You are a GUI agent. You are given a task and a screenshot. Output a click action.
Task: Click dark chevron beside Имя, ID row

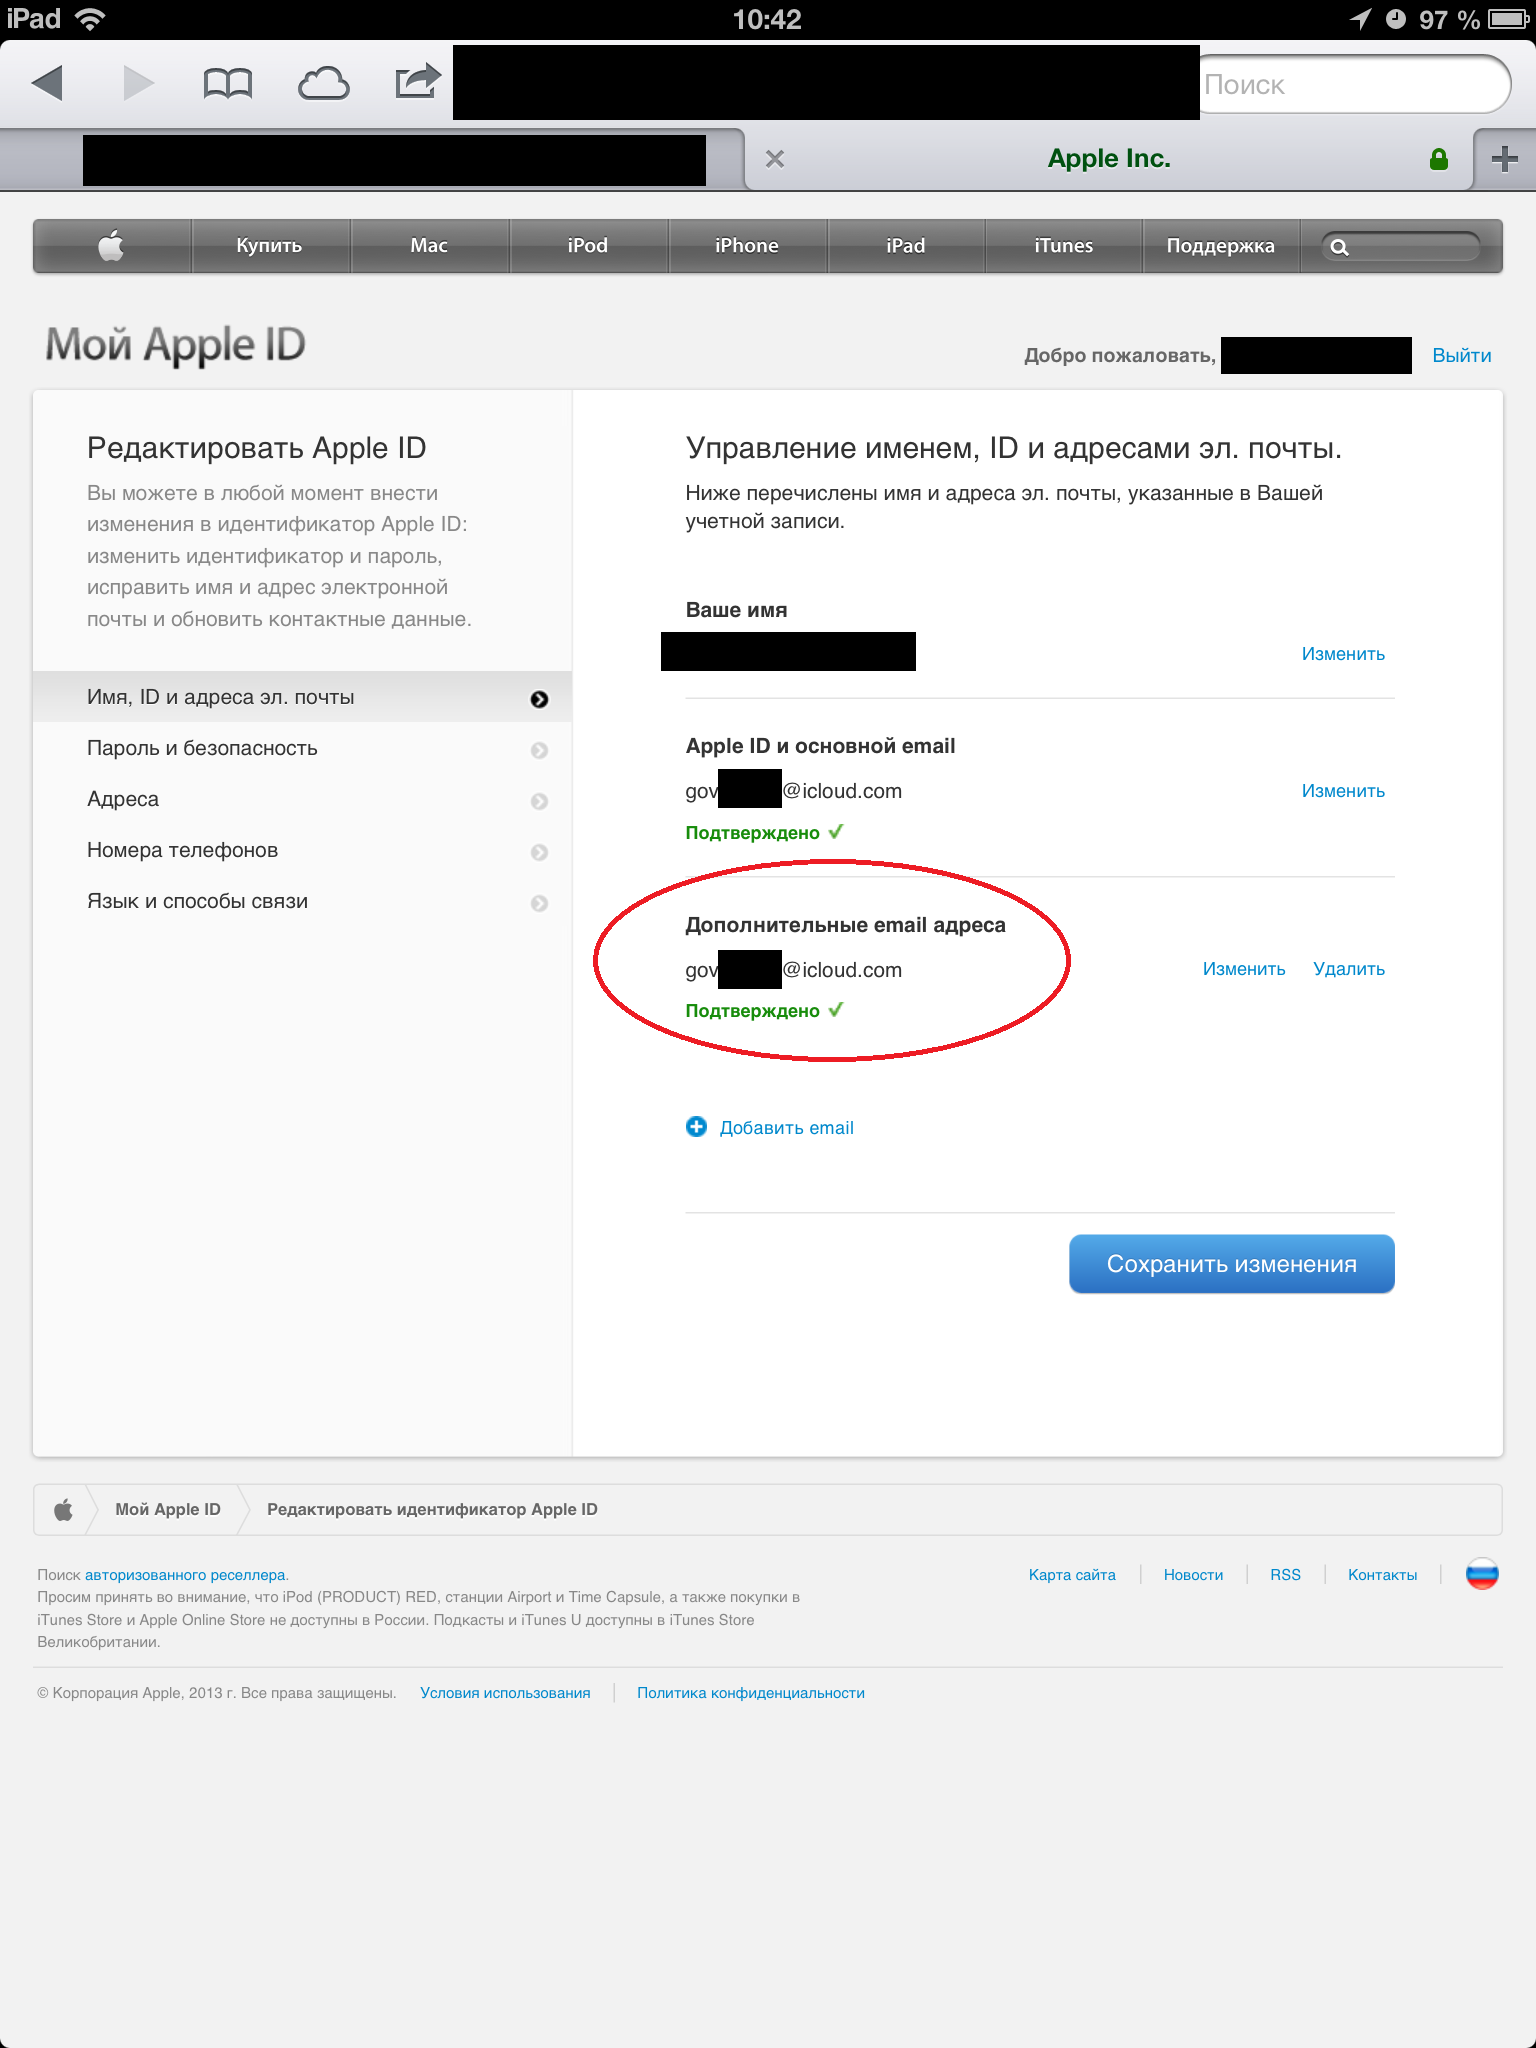(540, 699)
